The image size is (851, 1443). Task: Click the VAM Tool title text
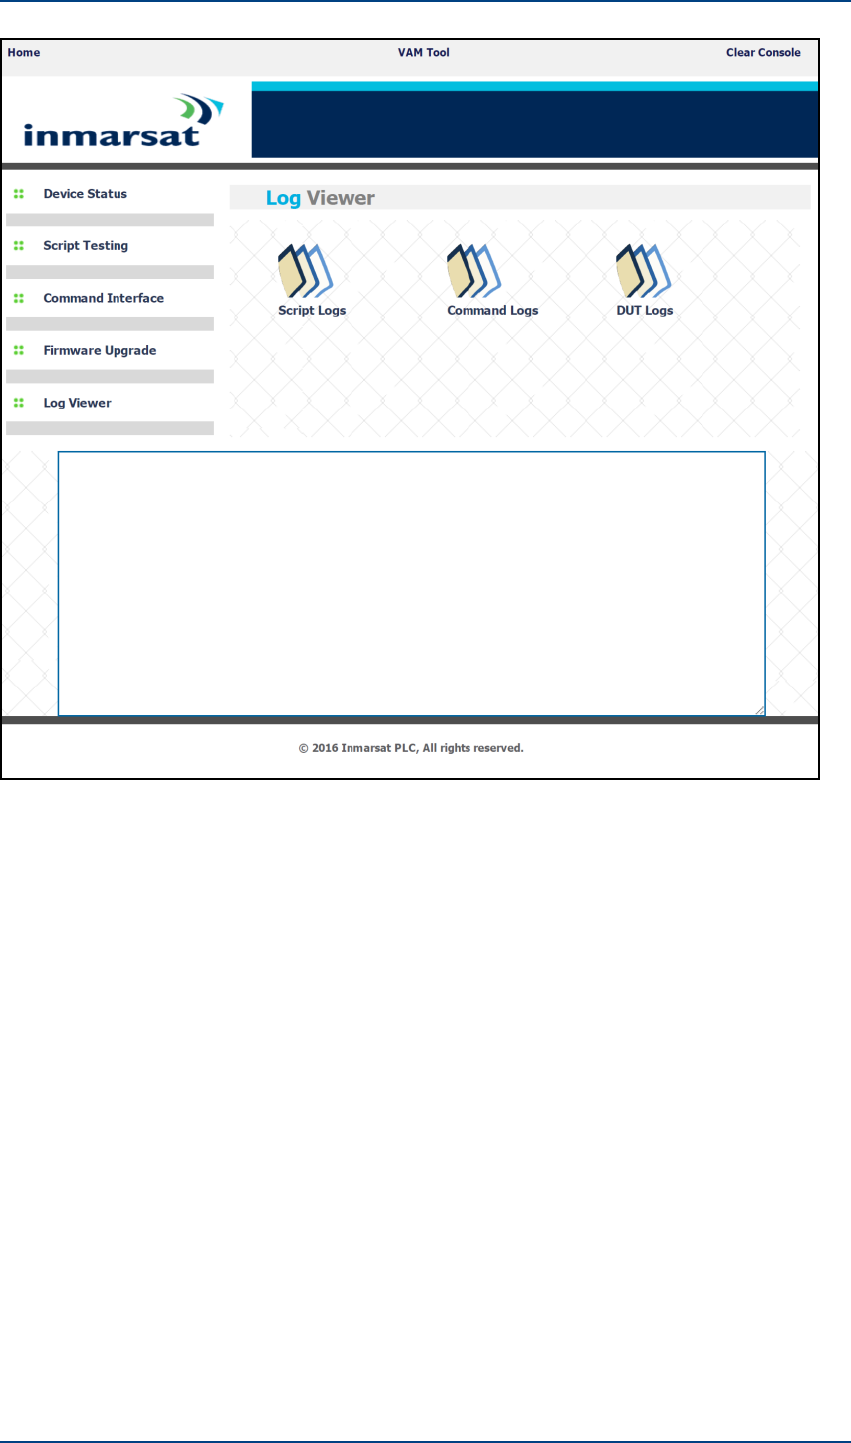tap(424, 53)
